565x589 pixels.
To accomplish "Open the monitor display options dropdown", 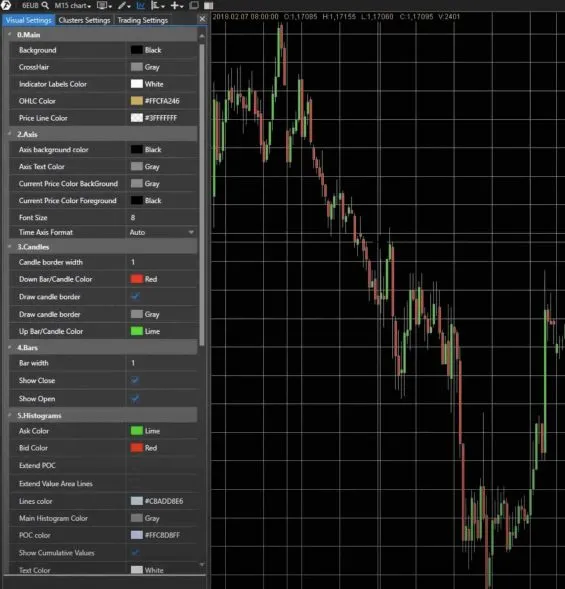I will click(x=104, y=6).
